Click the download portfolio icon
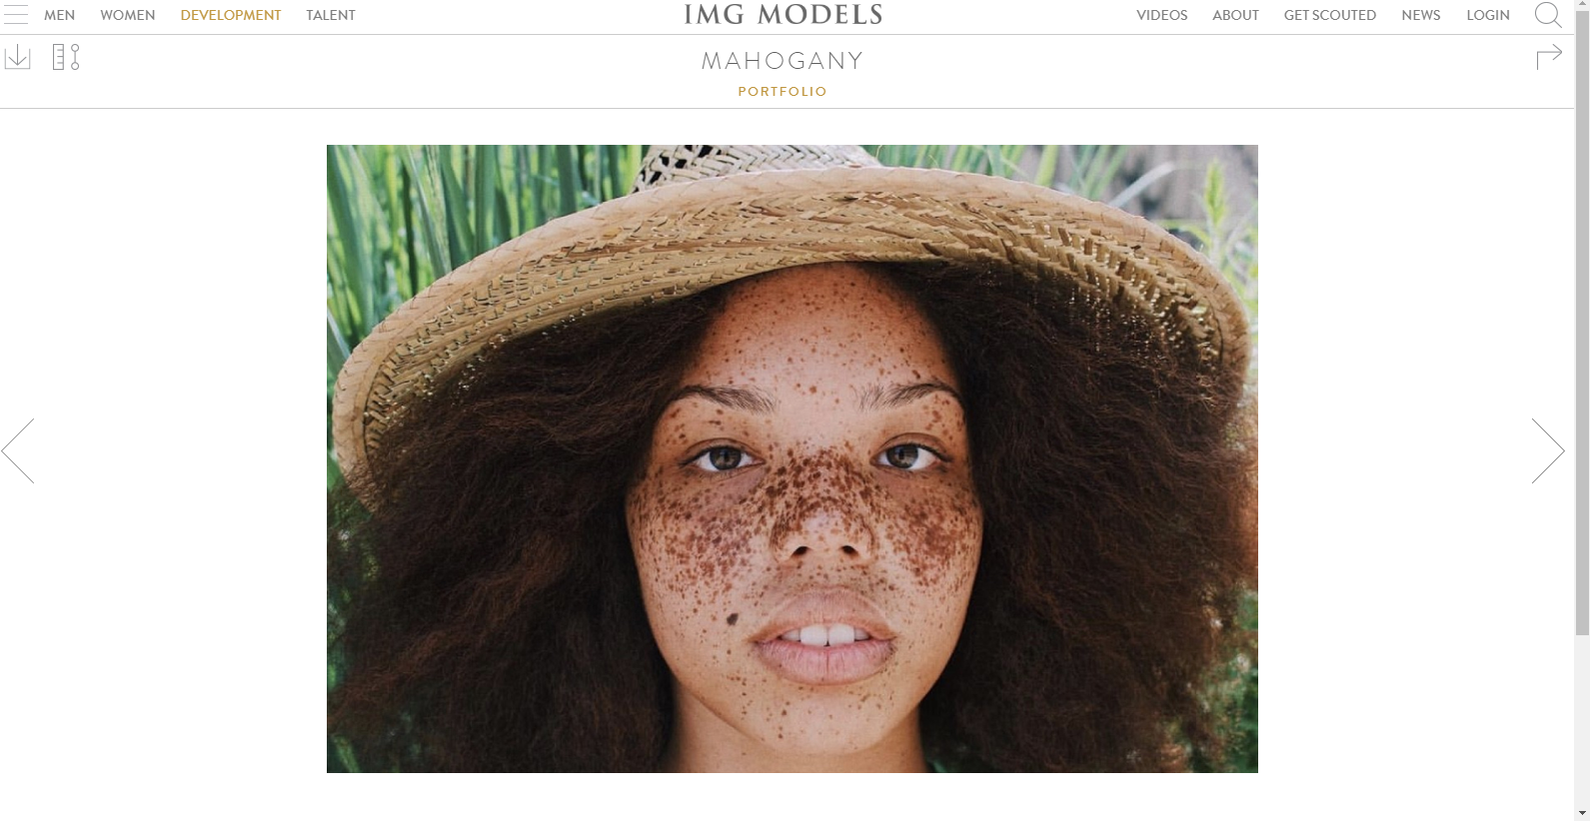1590x821 pixels. click(18, 57)
